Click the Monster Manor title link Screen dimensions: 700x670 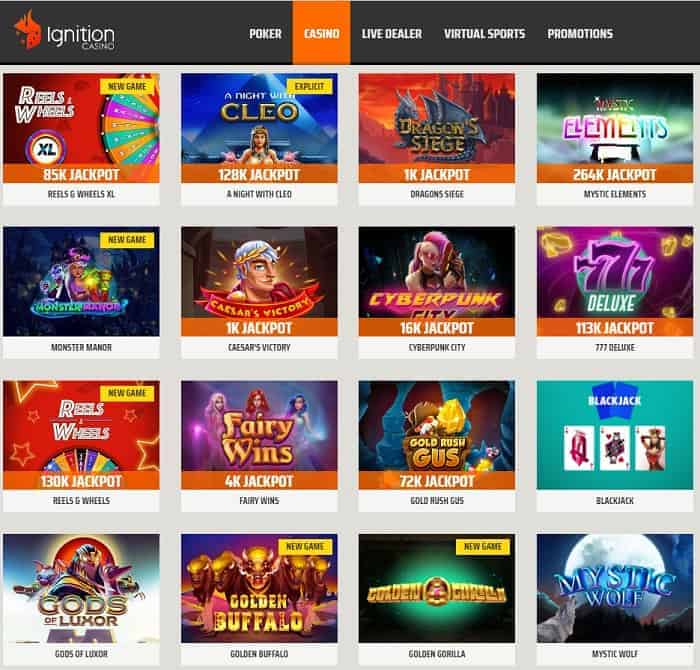[x=81, y=347]
